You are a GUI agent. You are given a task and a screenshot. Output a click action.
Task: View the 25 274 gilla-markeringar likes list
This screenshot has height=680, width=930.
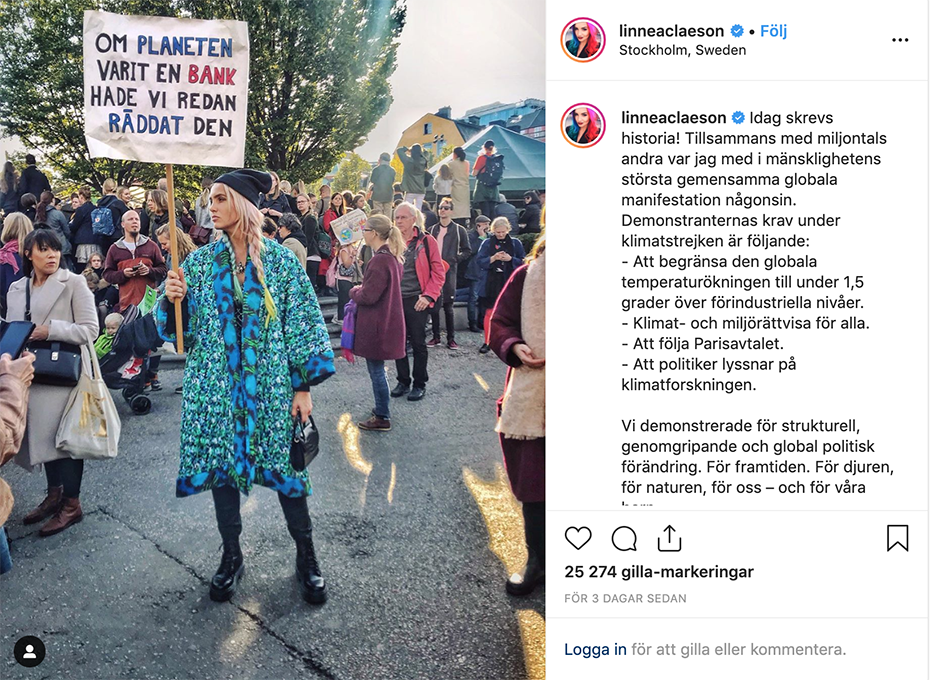pos(659,571)
